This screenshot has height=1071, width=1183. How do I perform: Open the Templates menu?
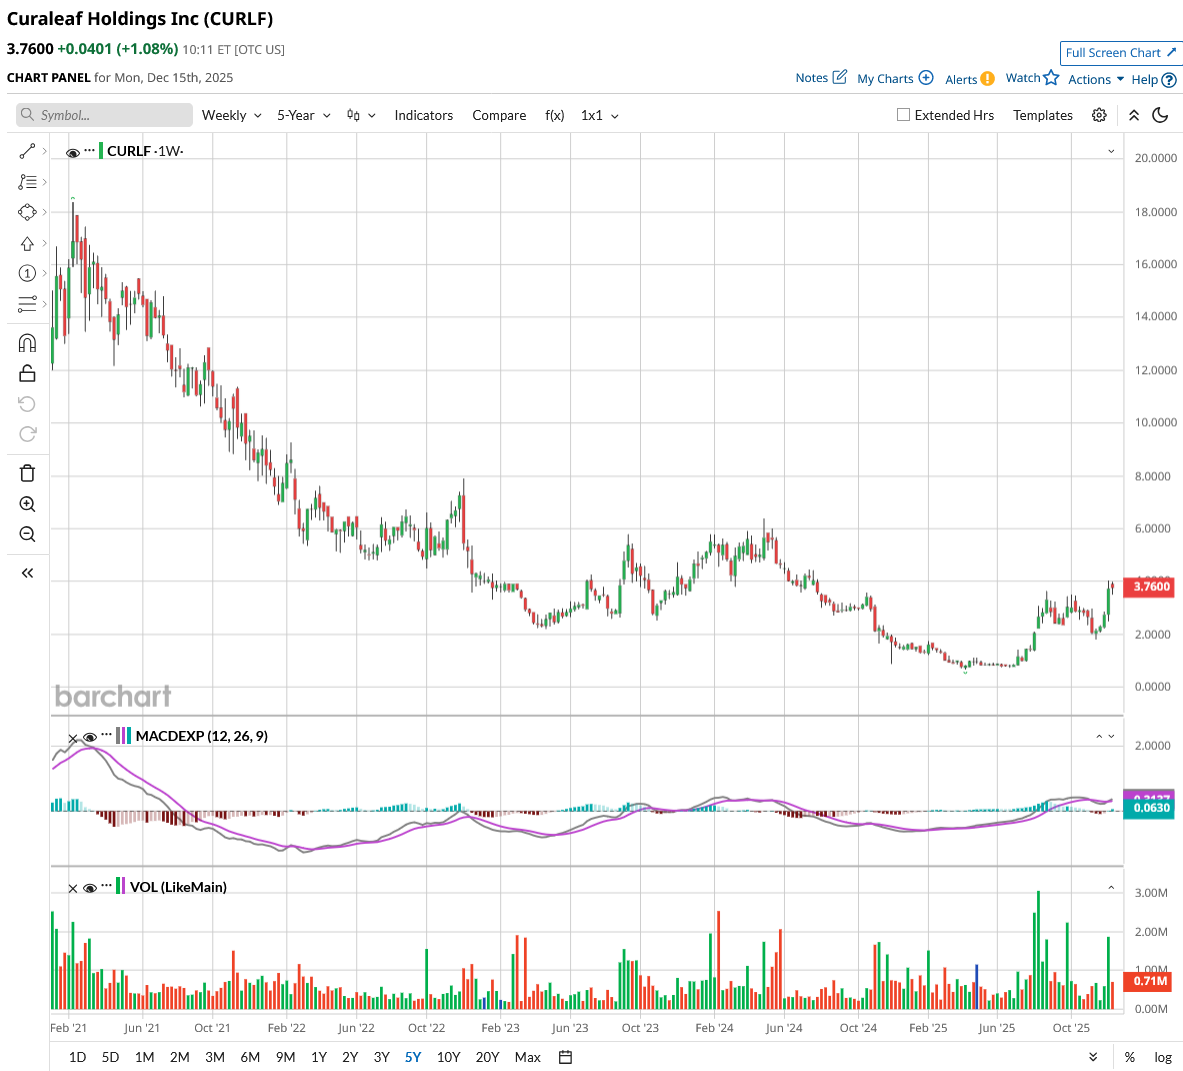click(x=1043, y=115)
